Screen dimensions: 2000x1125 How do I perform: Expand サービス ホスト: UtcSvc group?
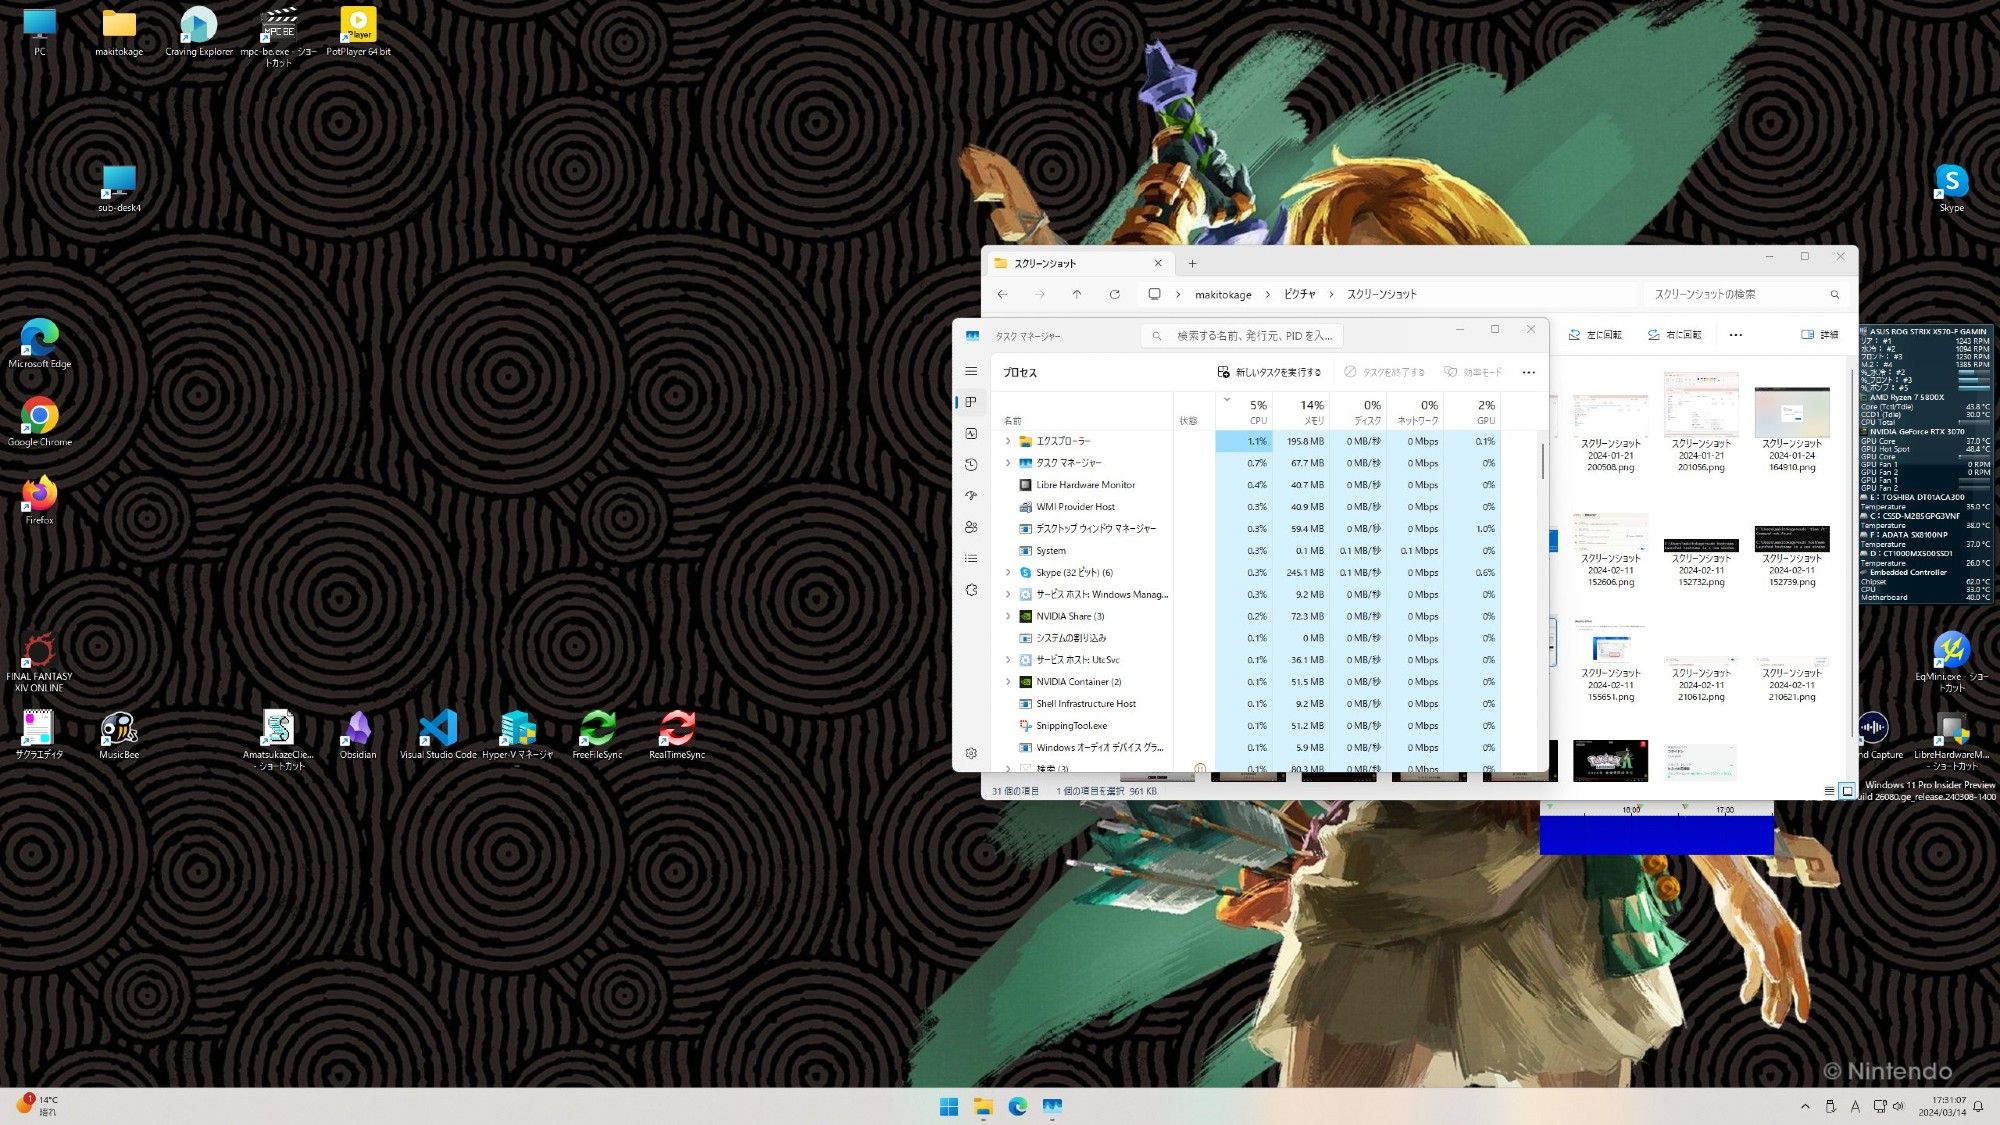pyautogui.click(x=1008, y=660)
